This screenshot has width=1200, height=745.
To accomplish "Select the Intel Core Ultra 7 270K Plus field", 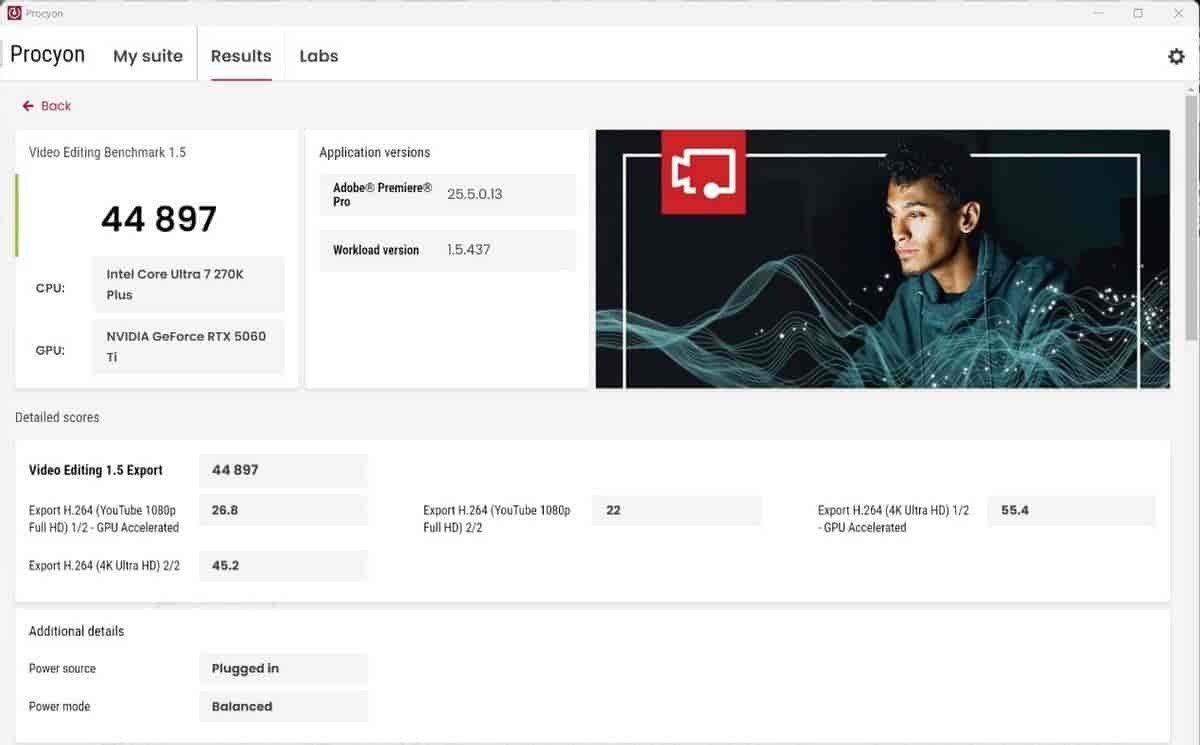I will tap(188, 284).
